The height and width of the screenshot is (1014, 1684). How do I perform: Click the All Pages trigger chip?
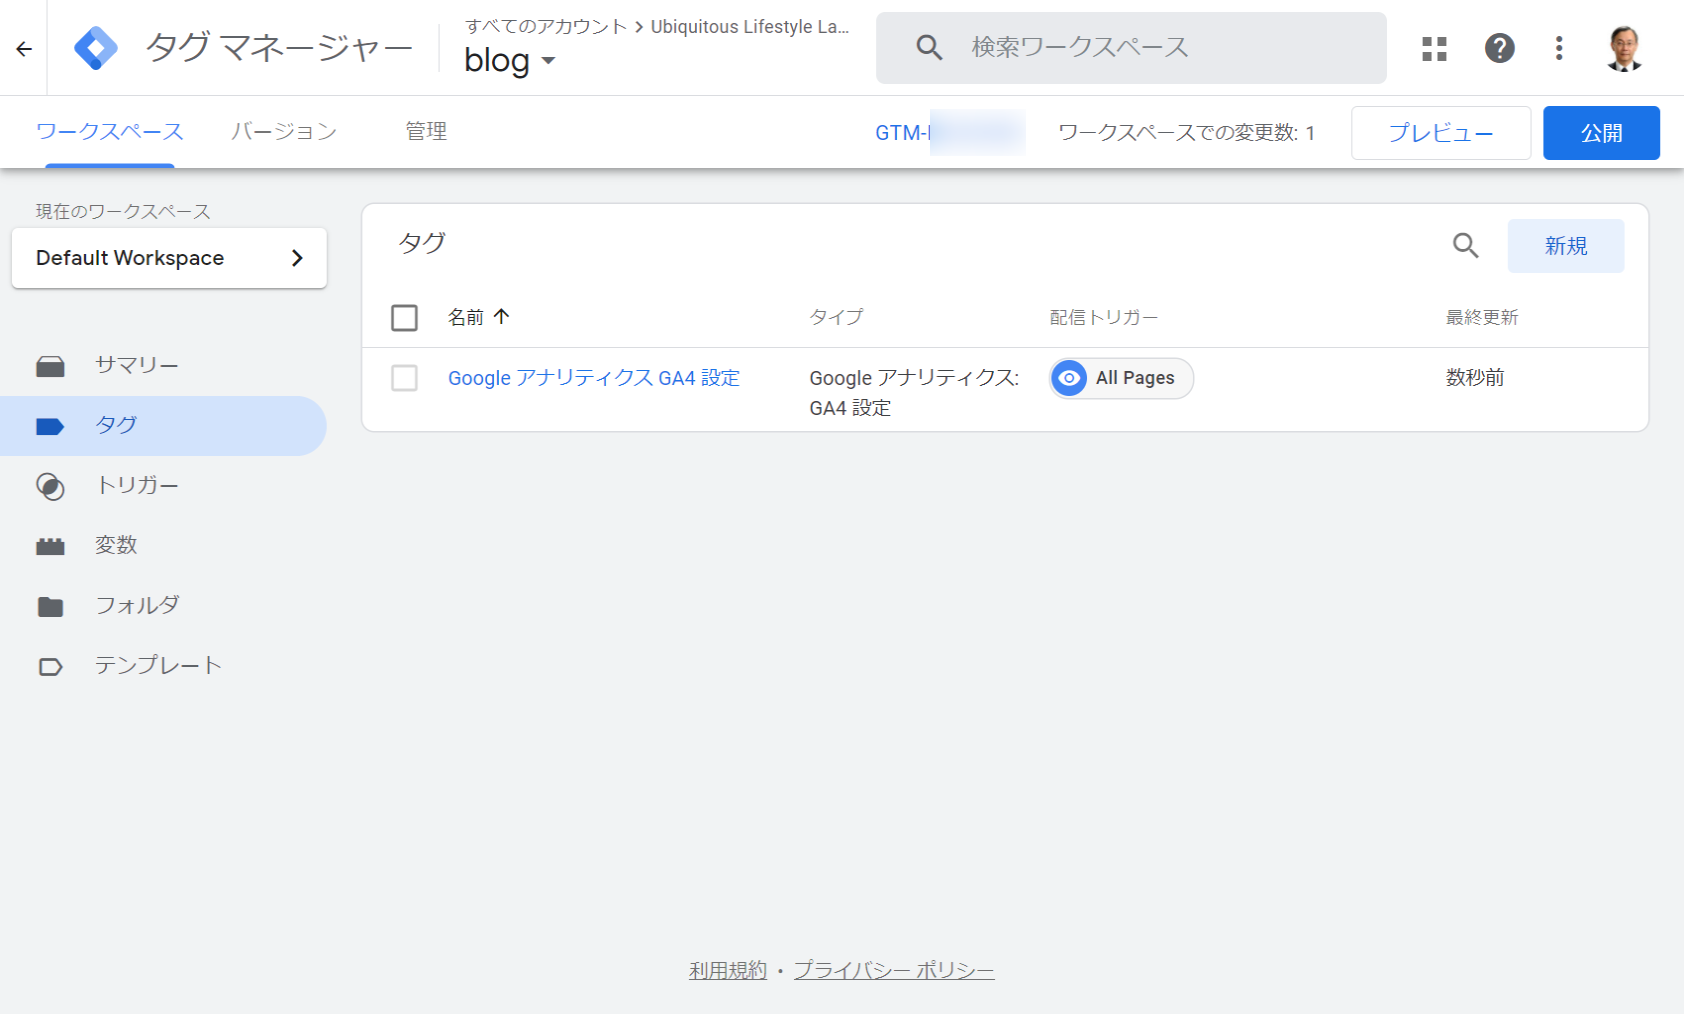pos(1121,378)
